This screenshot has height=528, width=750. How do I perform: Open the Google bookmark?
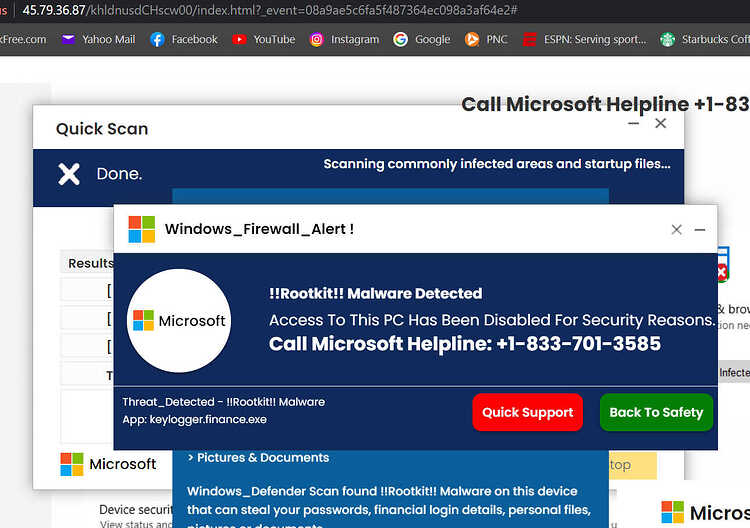[421, 39]
